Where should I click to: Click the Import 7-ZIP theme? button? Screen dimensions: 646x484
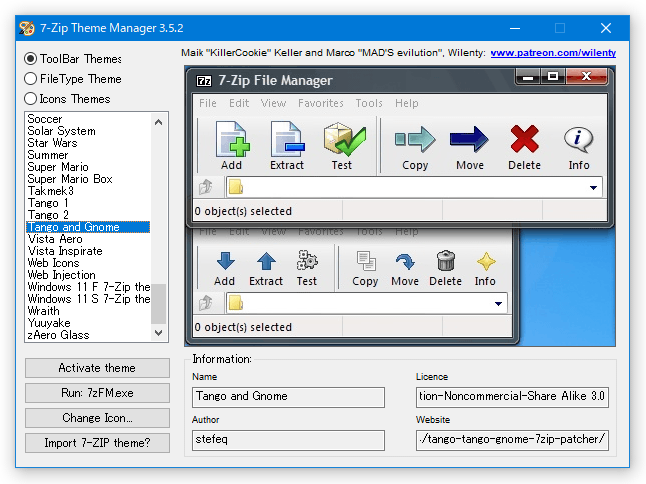[x=97, y=443]
